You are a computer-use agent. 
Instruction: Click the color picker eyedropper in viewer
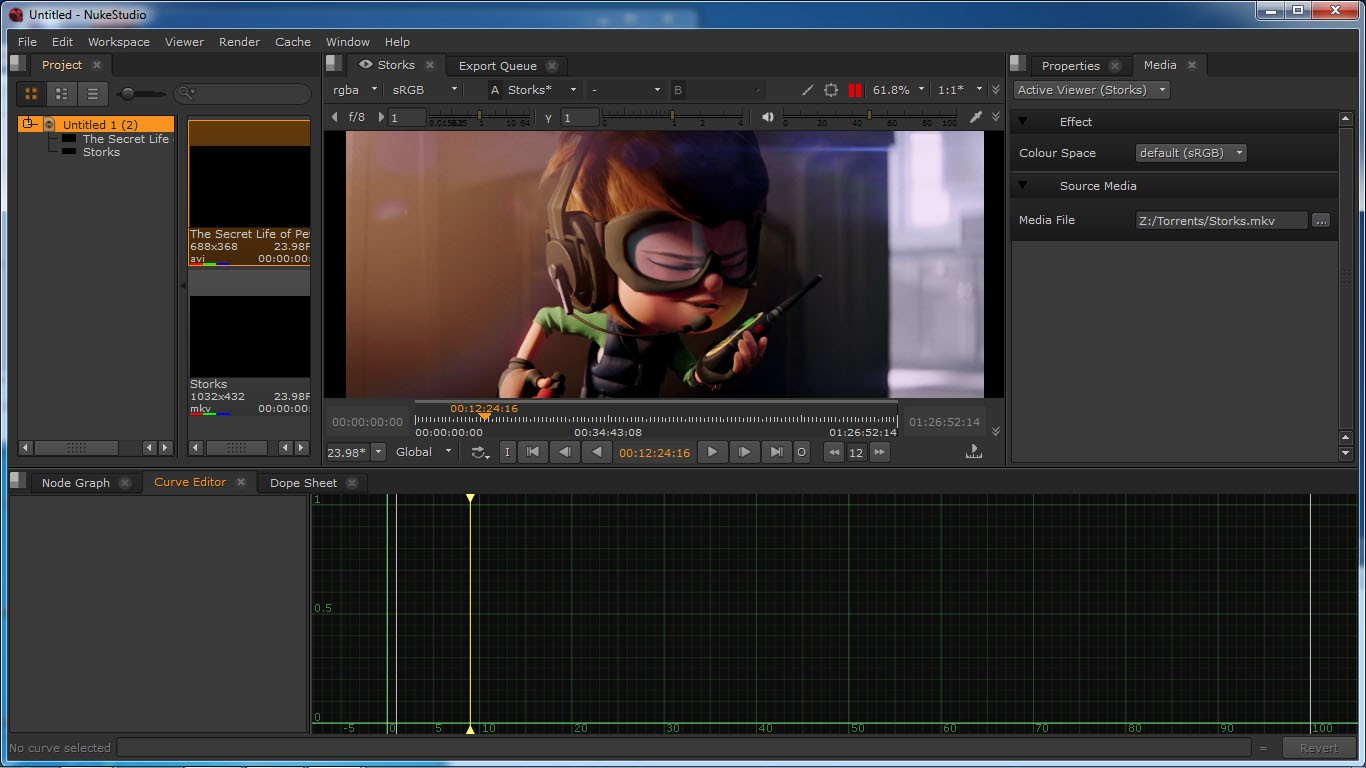click(x=976, y=117)
